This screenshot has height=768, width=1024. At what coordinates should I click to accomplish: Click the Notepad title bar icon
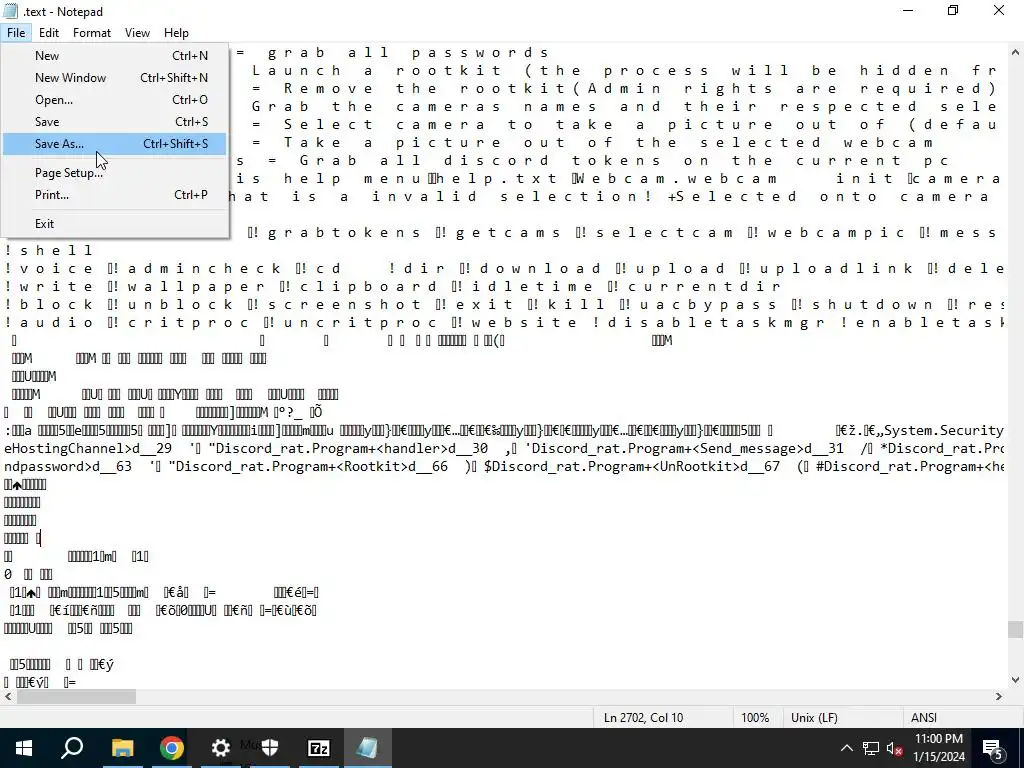click(10, 11)
